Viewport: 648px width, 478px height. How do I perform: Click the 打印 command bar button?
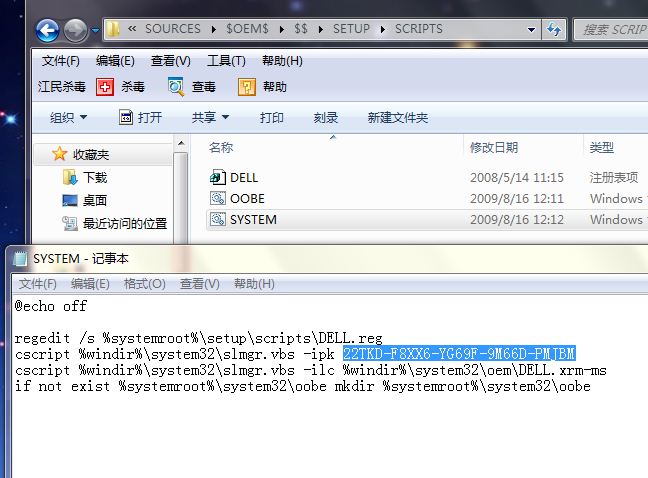click(272, 117)
